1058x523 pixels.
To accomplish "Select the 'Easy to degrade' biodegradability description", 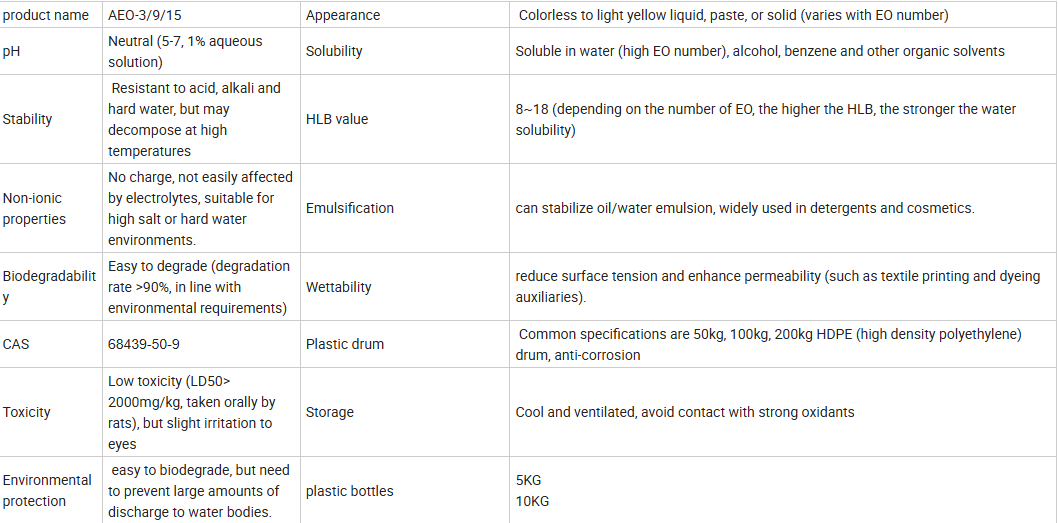I will [x=199, y=287].
